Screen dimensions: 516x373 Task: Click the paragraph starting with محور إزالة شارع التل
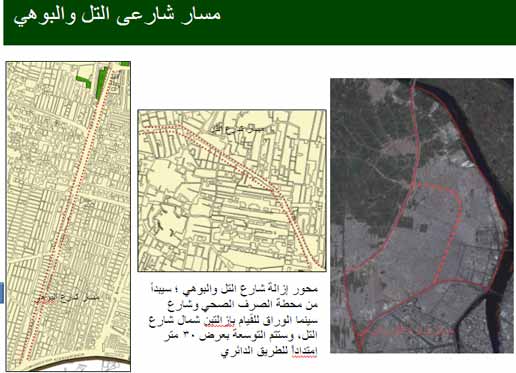tap(233, 320)
